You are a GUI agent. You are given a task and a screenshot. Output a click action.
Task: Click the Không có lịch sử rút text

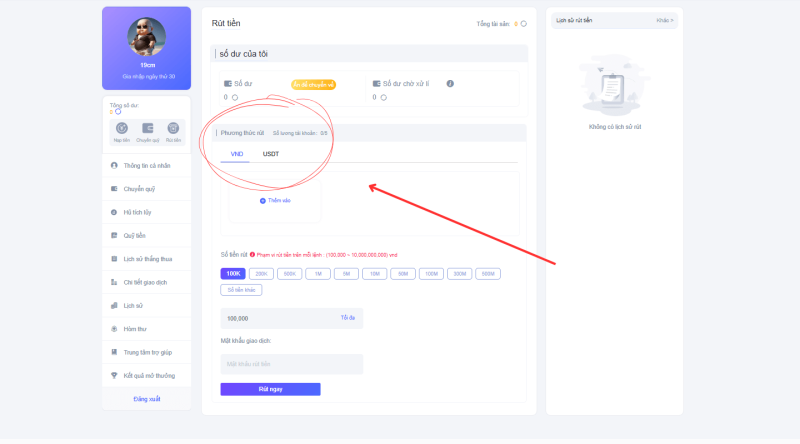click(615, 127)
